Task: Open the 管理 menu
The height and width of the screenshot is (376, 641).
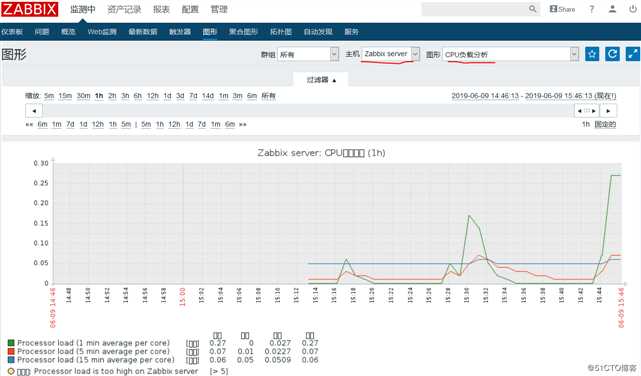Action: coord(219,9)
